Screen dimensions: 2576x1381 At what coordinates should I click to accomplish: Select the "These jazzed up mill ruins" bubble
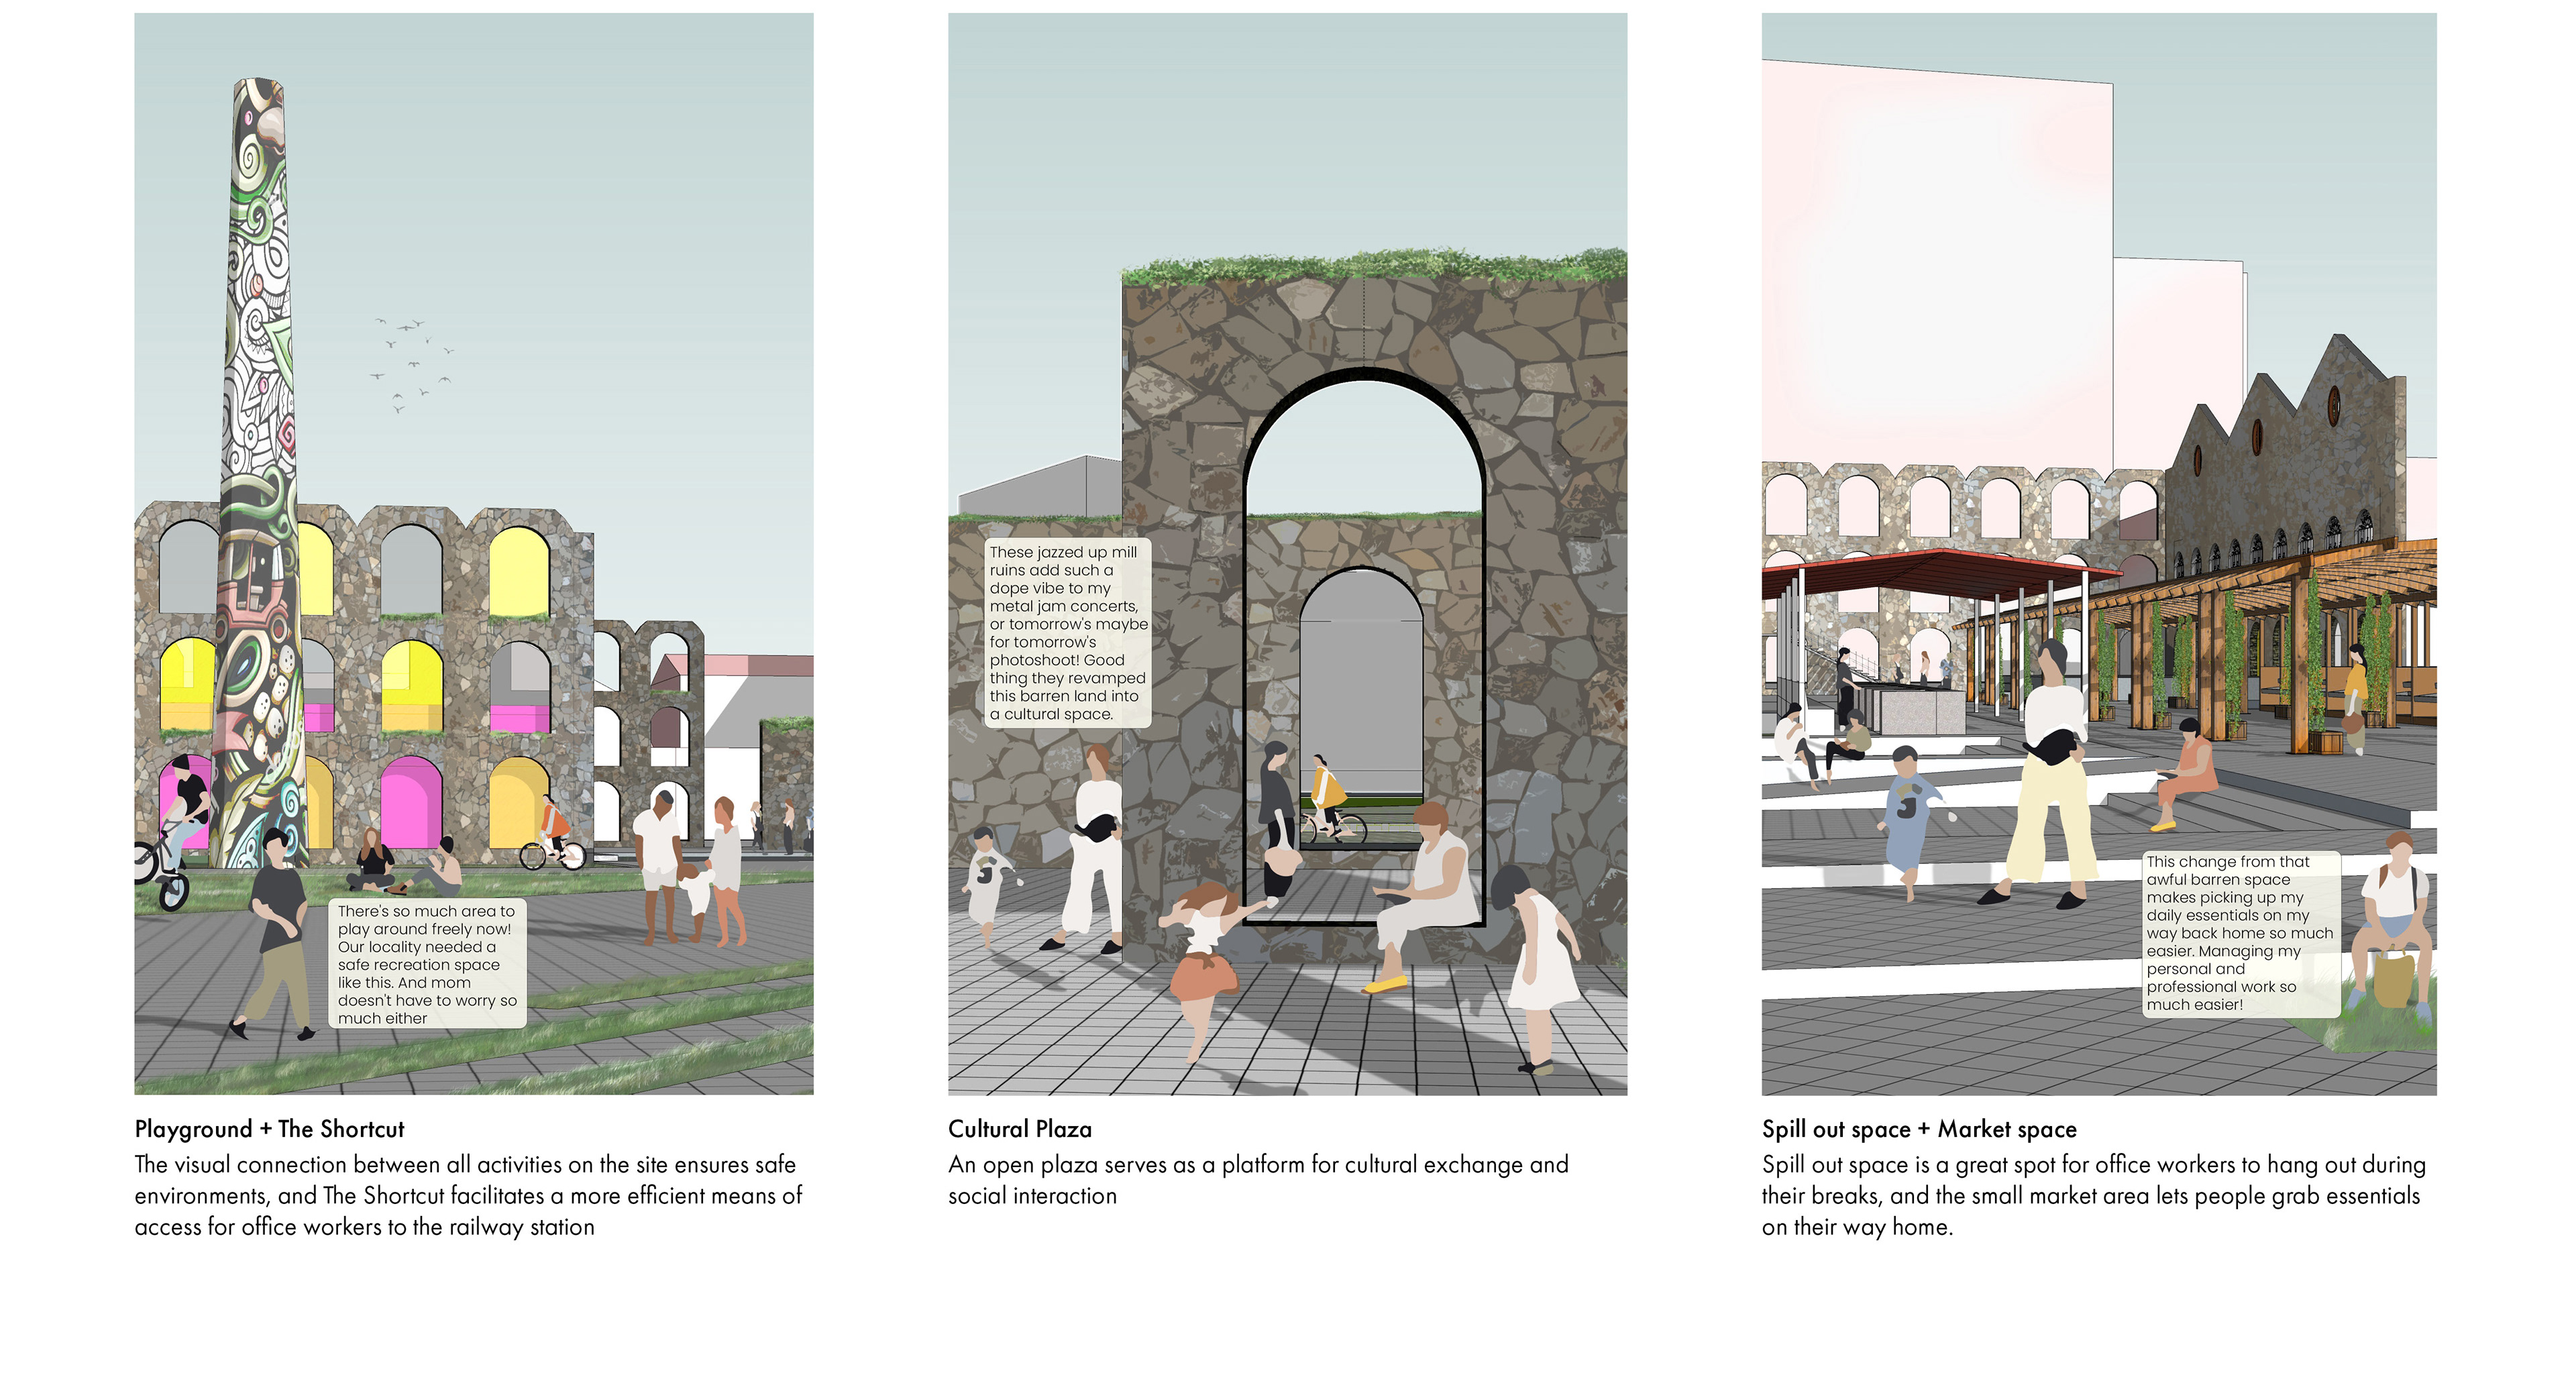click(1067, 632)
